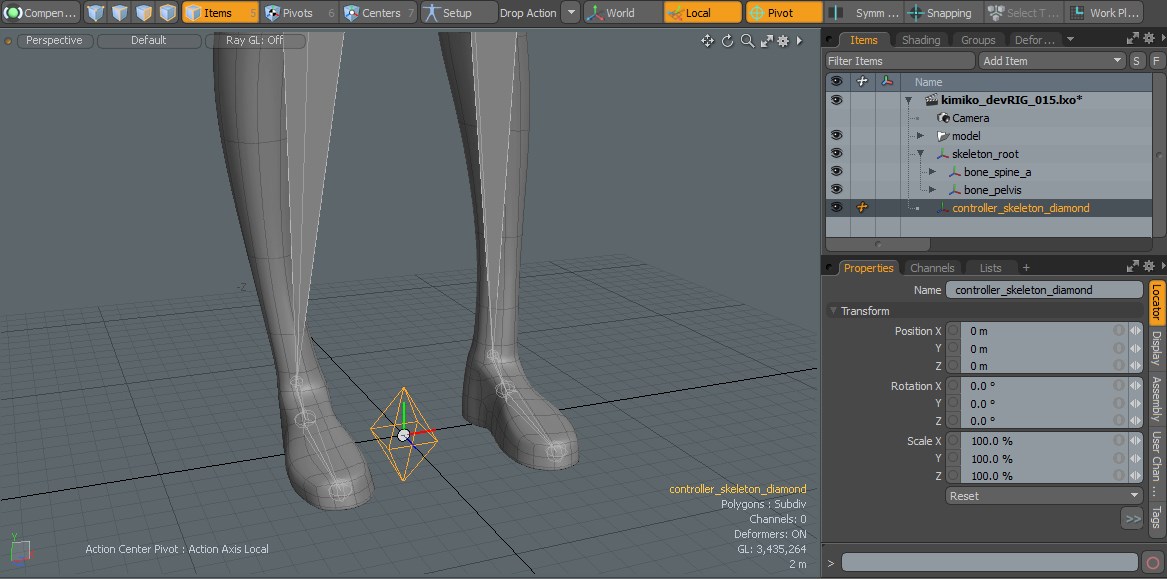The width and height of the screenshot is (1167, 579).
Task: Expand the model item
Action: pos(921,135)
